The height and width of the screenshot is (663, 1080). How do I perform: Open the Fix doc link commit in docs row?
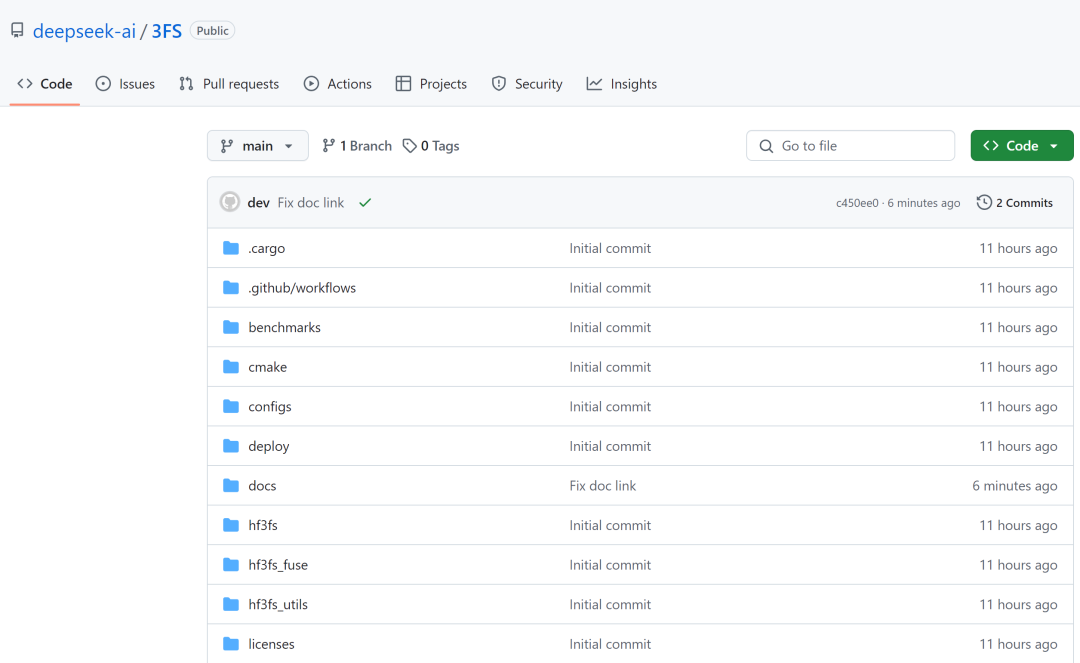click(x=603, y=485)
